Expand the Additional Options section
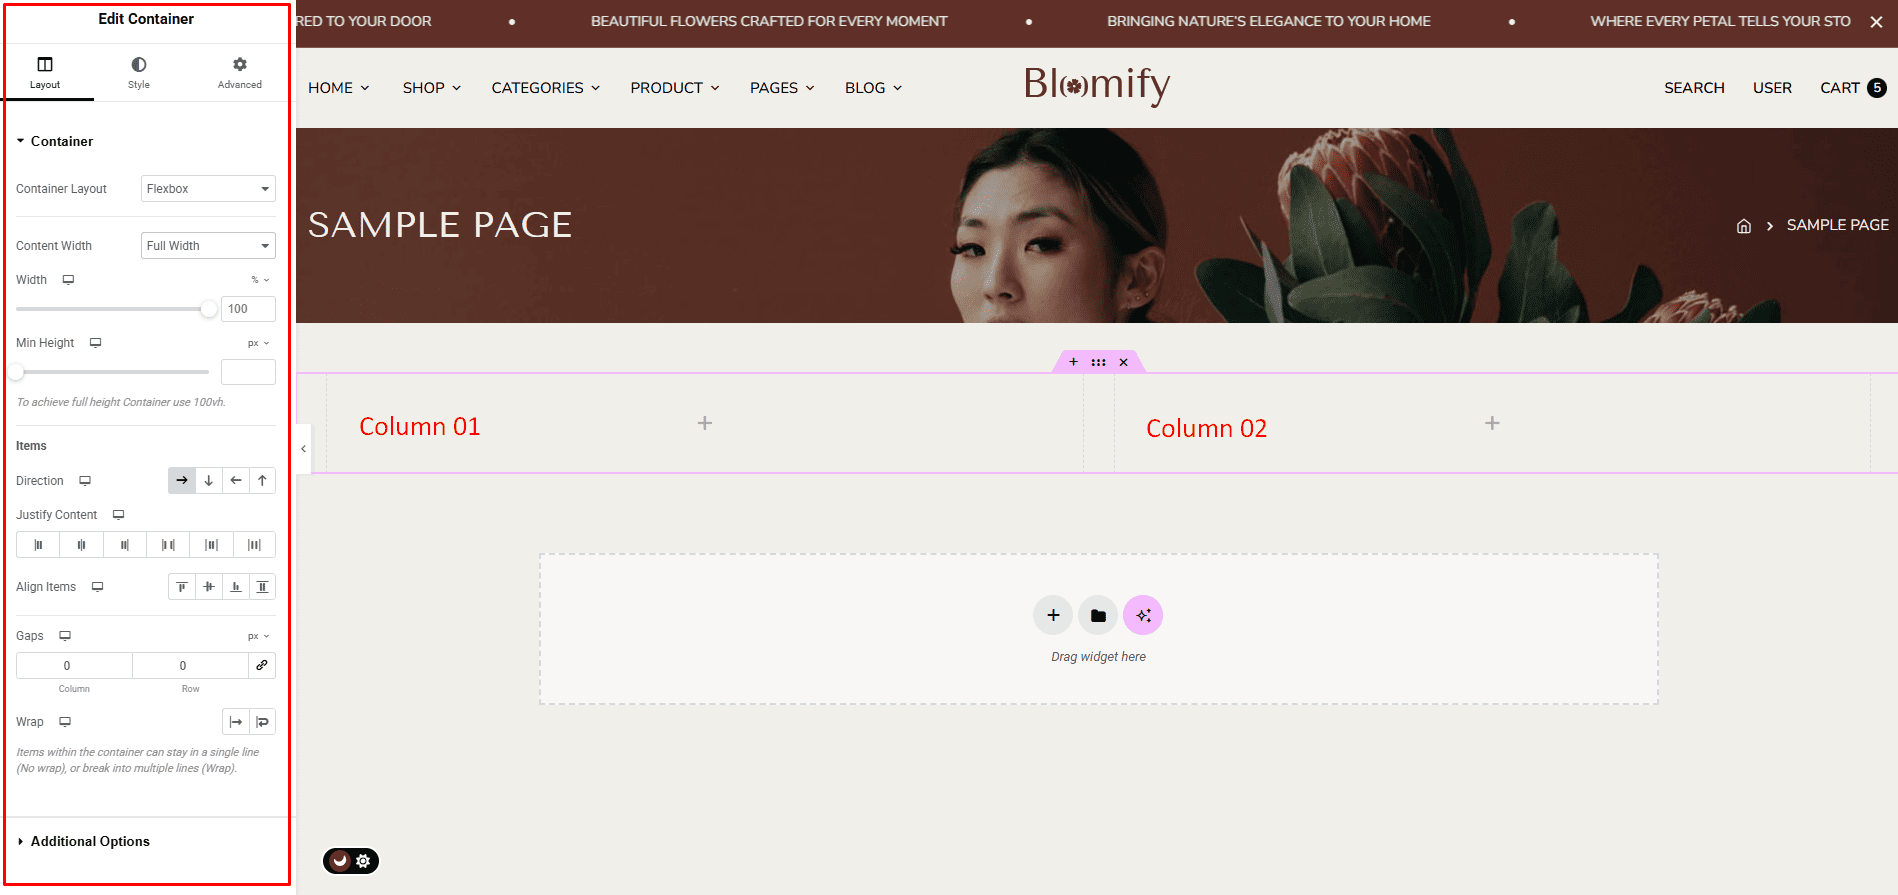 (84, 841)
